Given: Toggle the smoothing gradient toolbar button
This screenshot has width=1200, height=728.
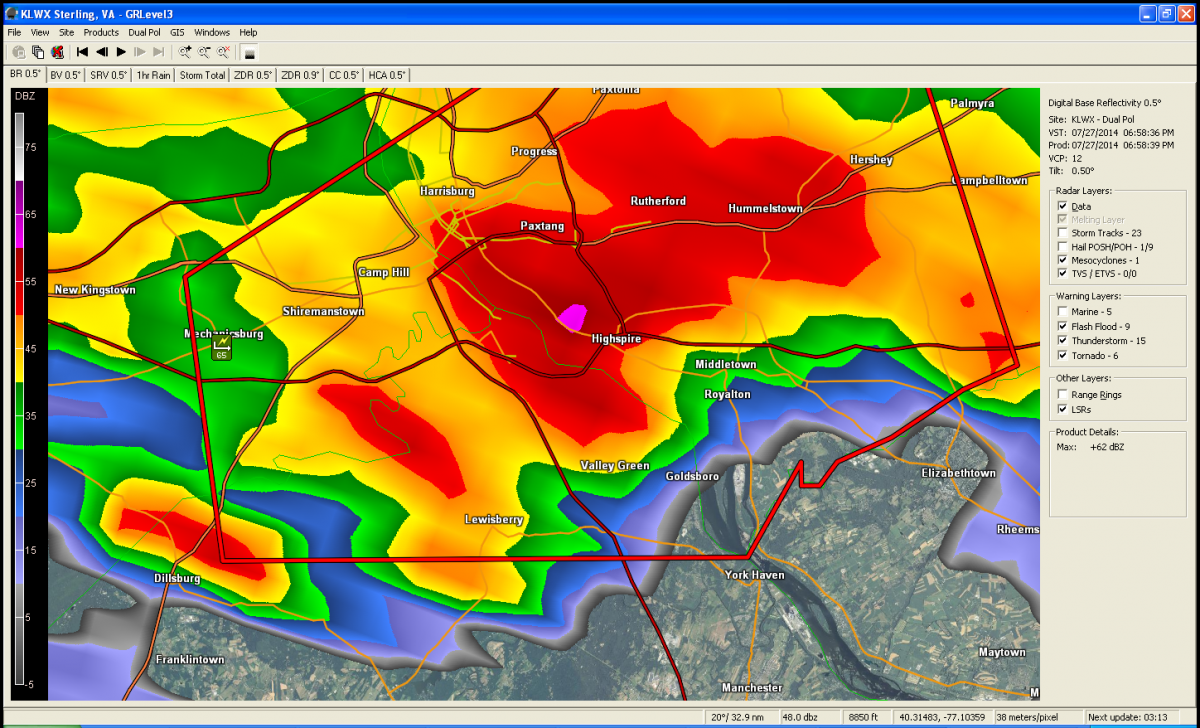Looking at the screenshot, I should coord(250,51).
